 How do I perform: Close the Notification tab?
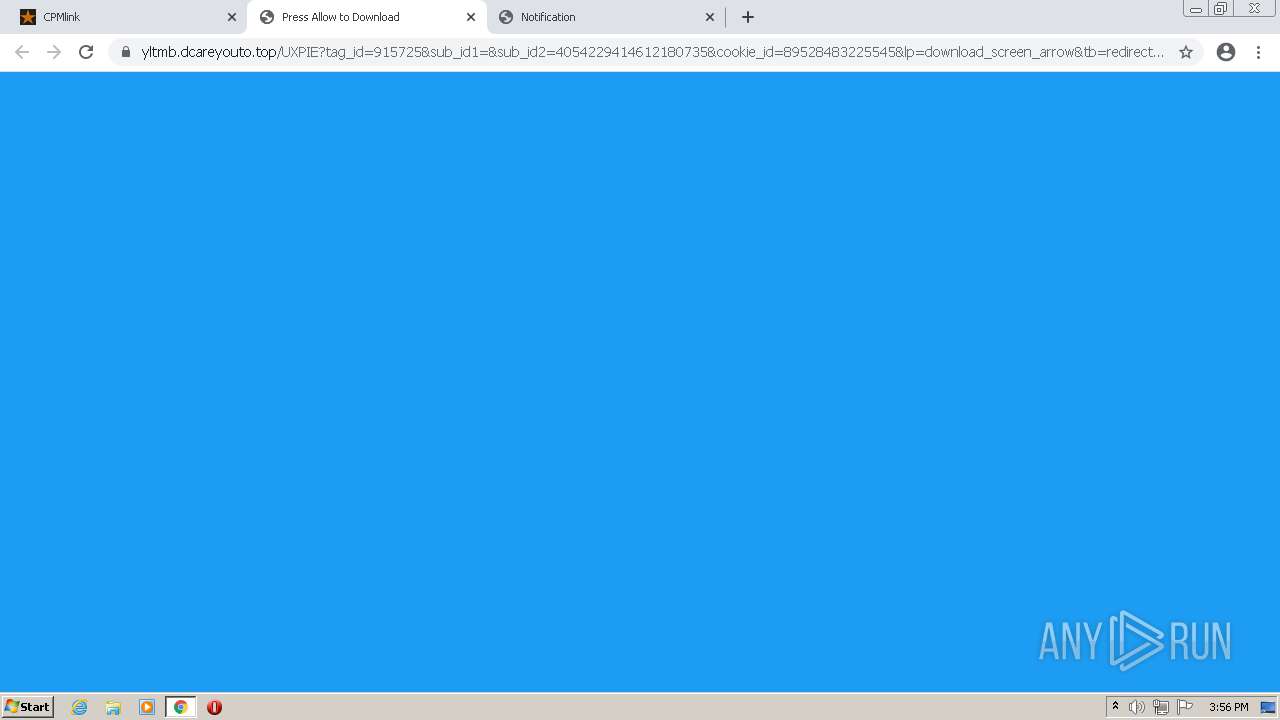(x=710, y=17)
